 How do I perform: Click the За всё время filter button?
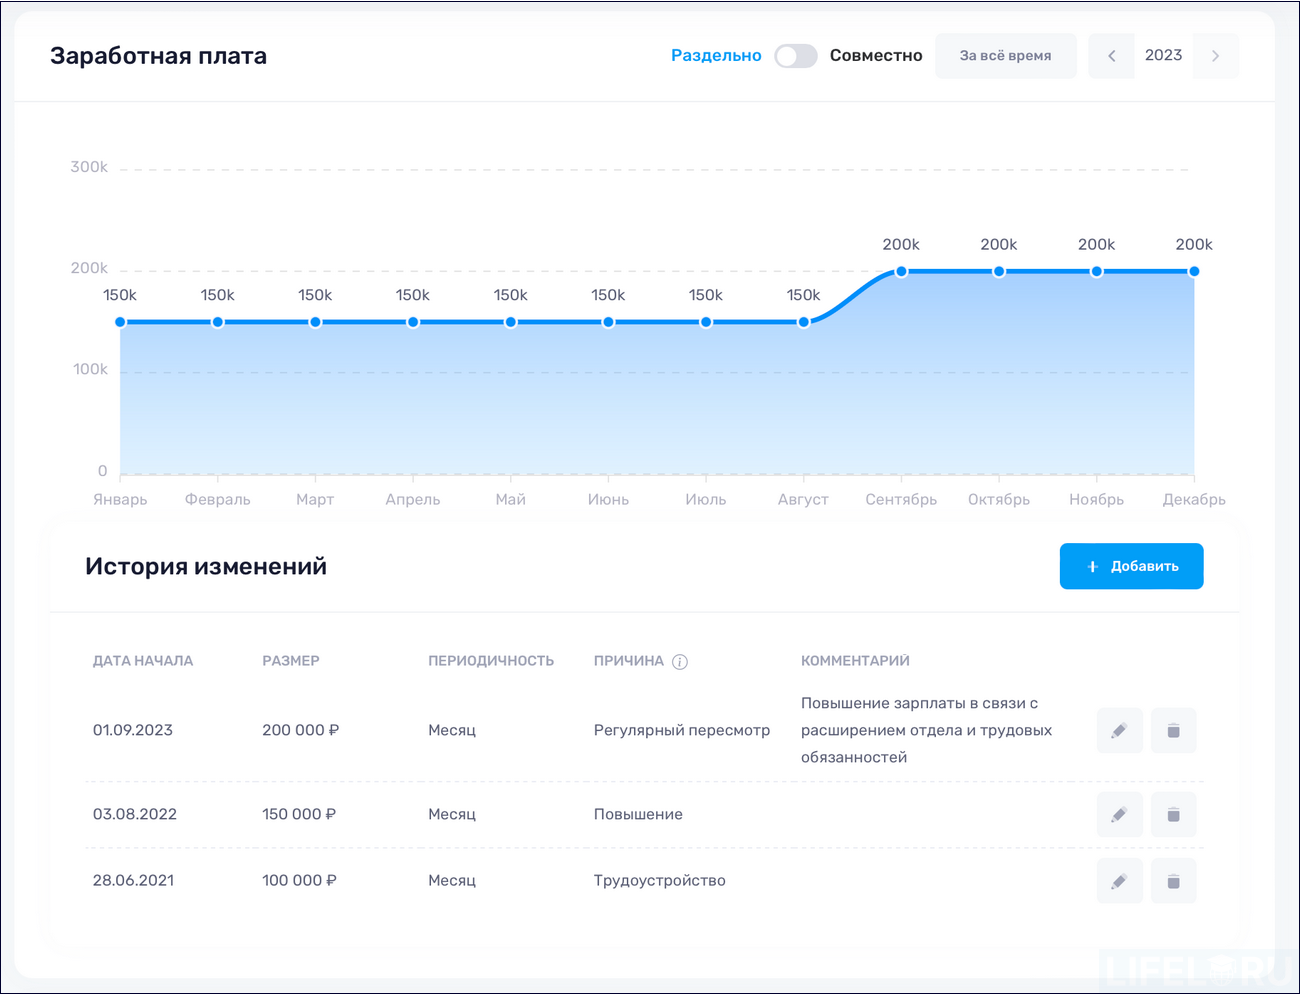1005,55
